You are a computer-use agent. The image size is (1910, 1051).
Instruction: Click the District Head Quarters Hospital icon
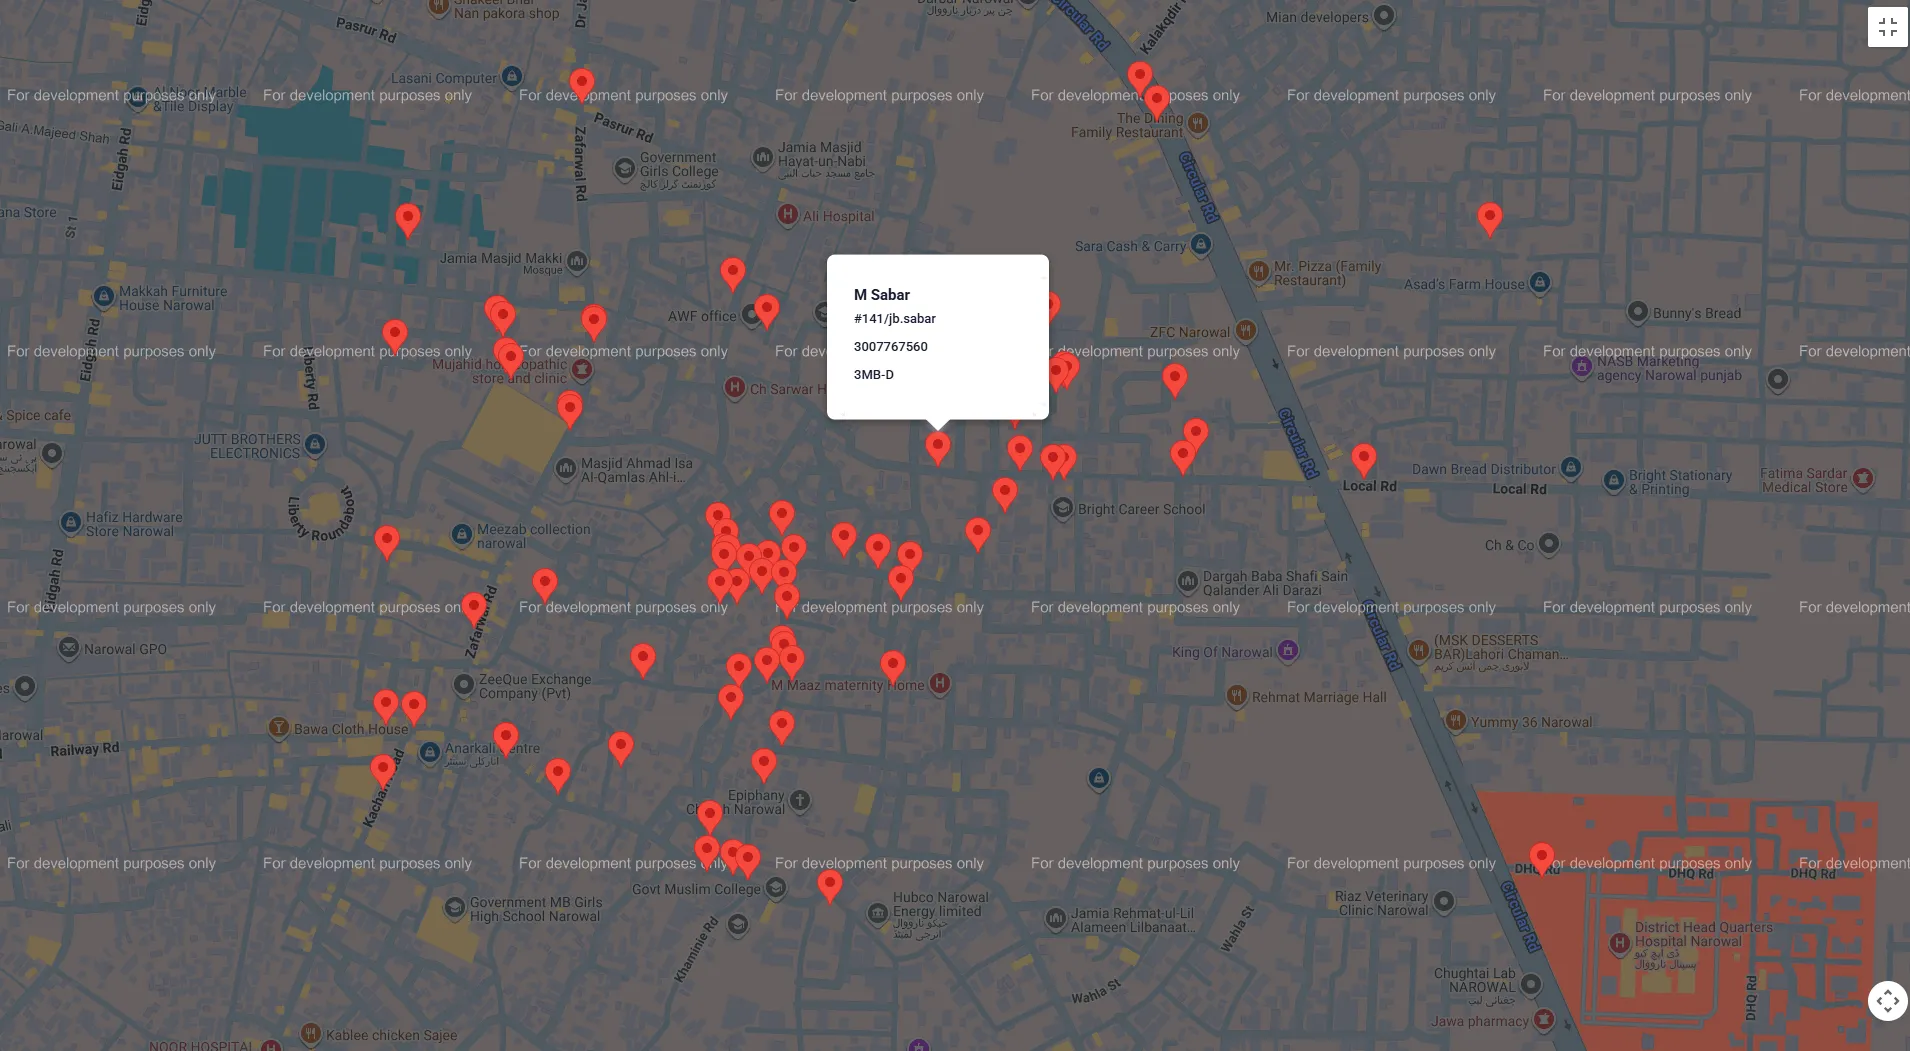[1620, 943]
